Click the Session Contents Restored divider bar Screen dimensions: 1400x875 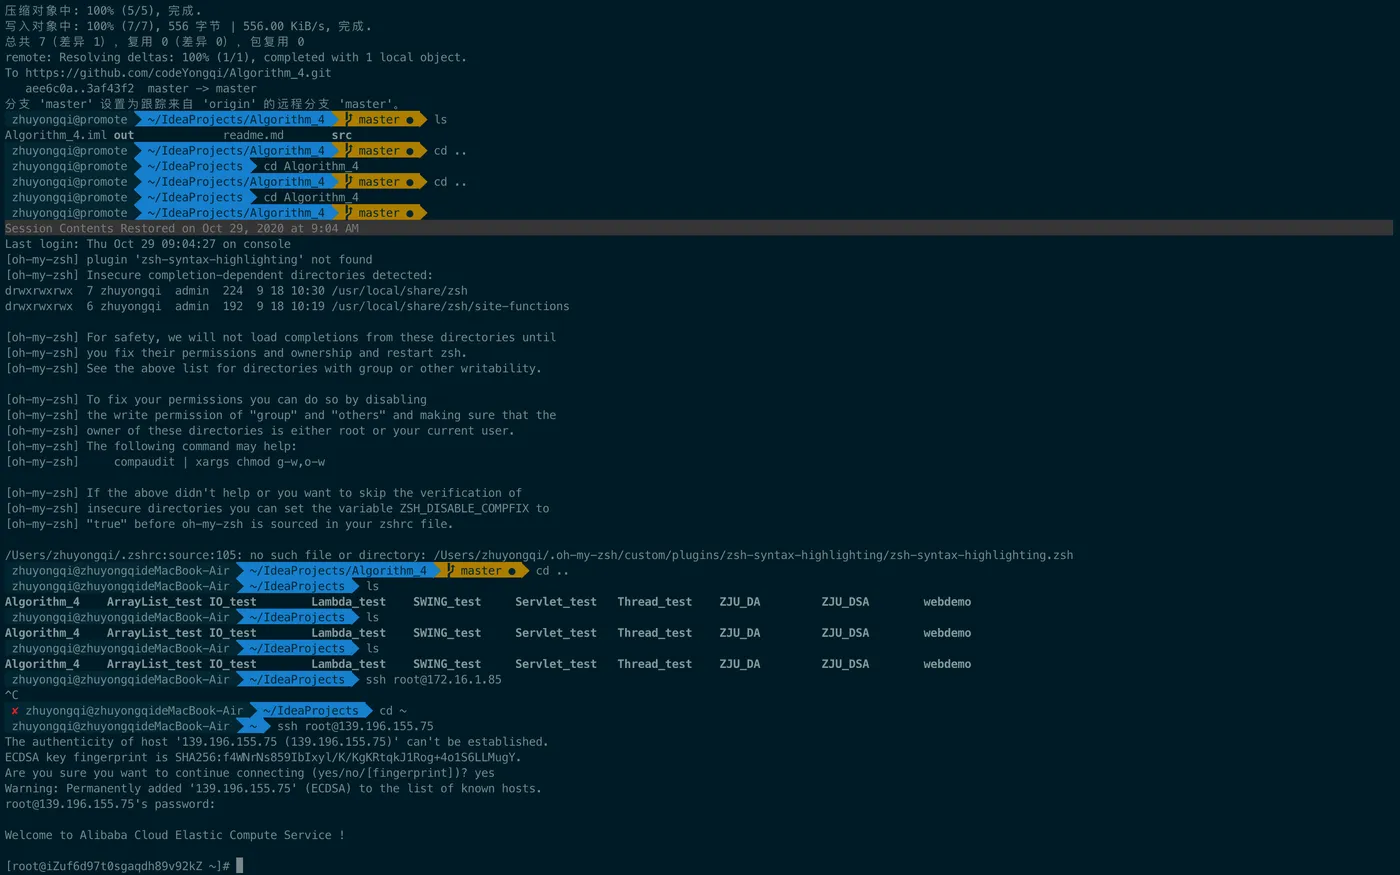pyautogui.click(x=698, y=228)
